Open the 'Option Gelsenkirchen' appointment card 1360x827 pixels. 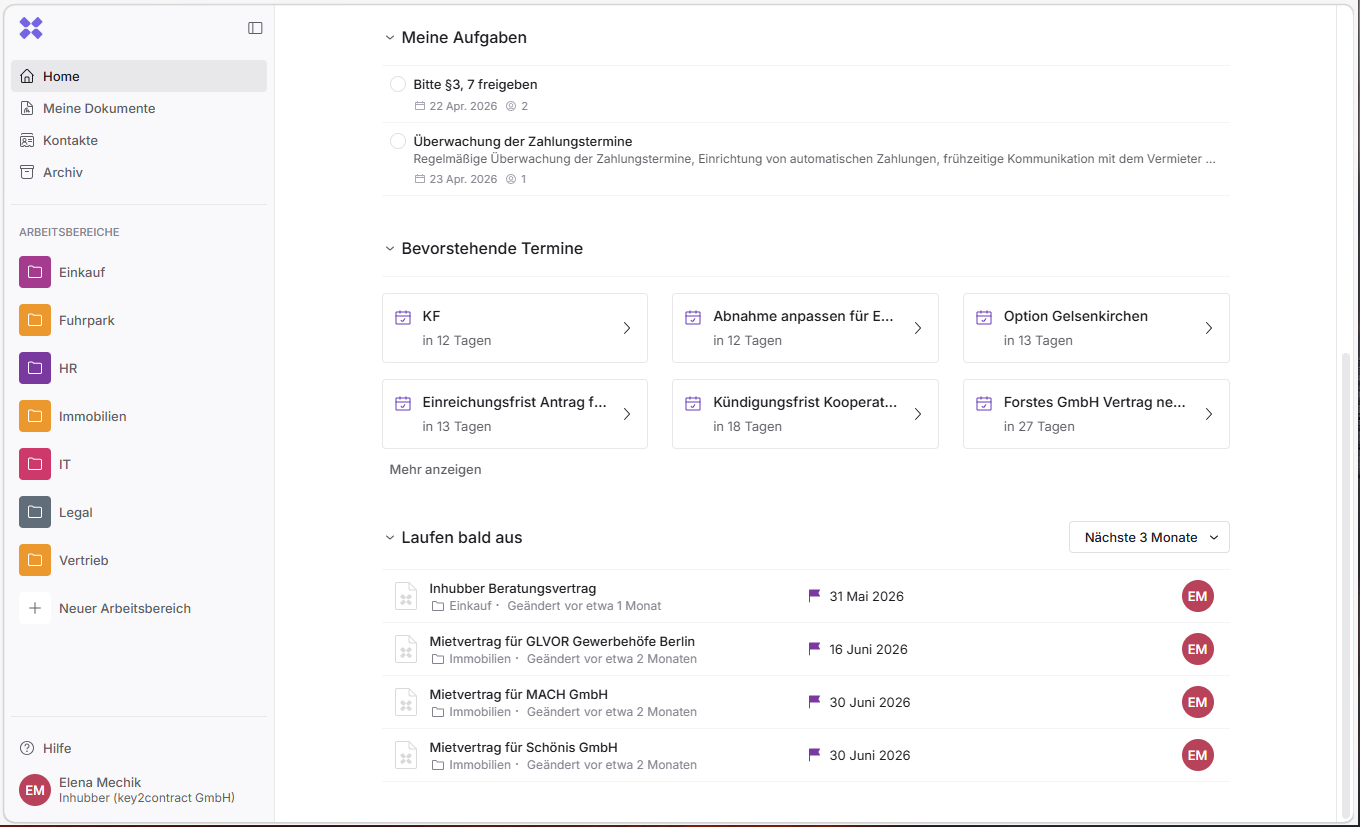pos(1095,328)
